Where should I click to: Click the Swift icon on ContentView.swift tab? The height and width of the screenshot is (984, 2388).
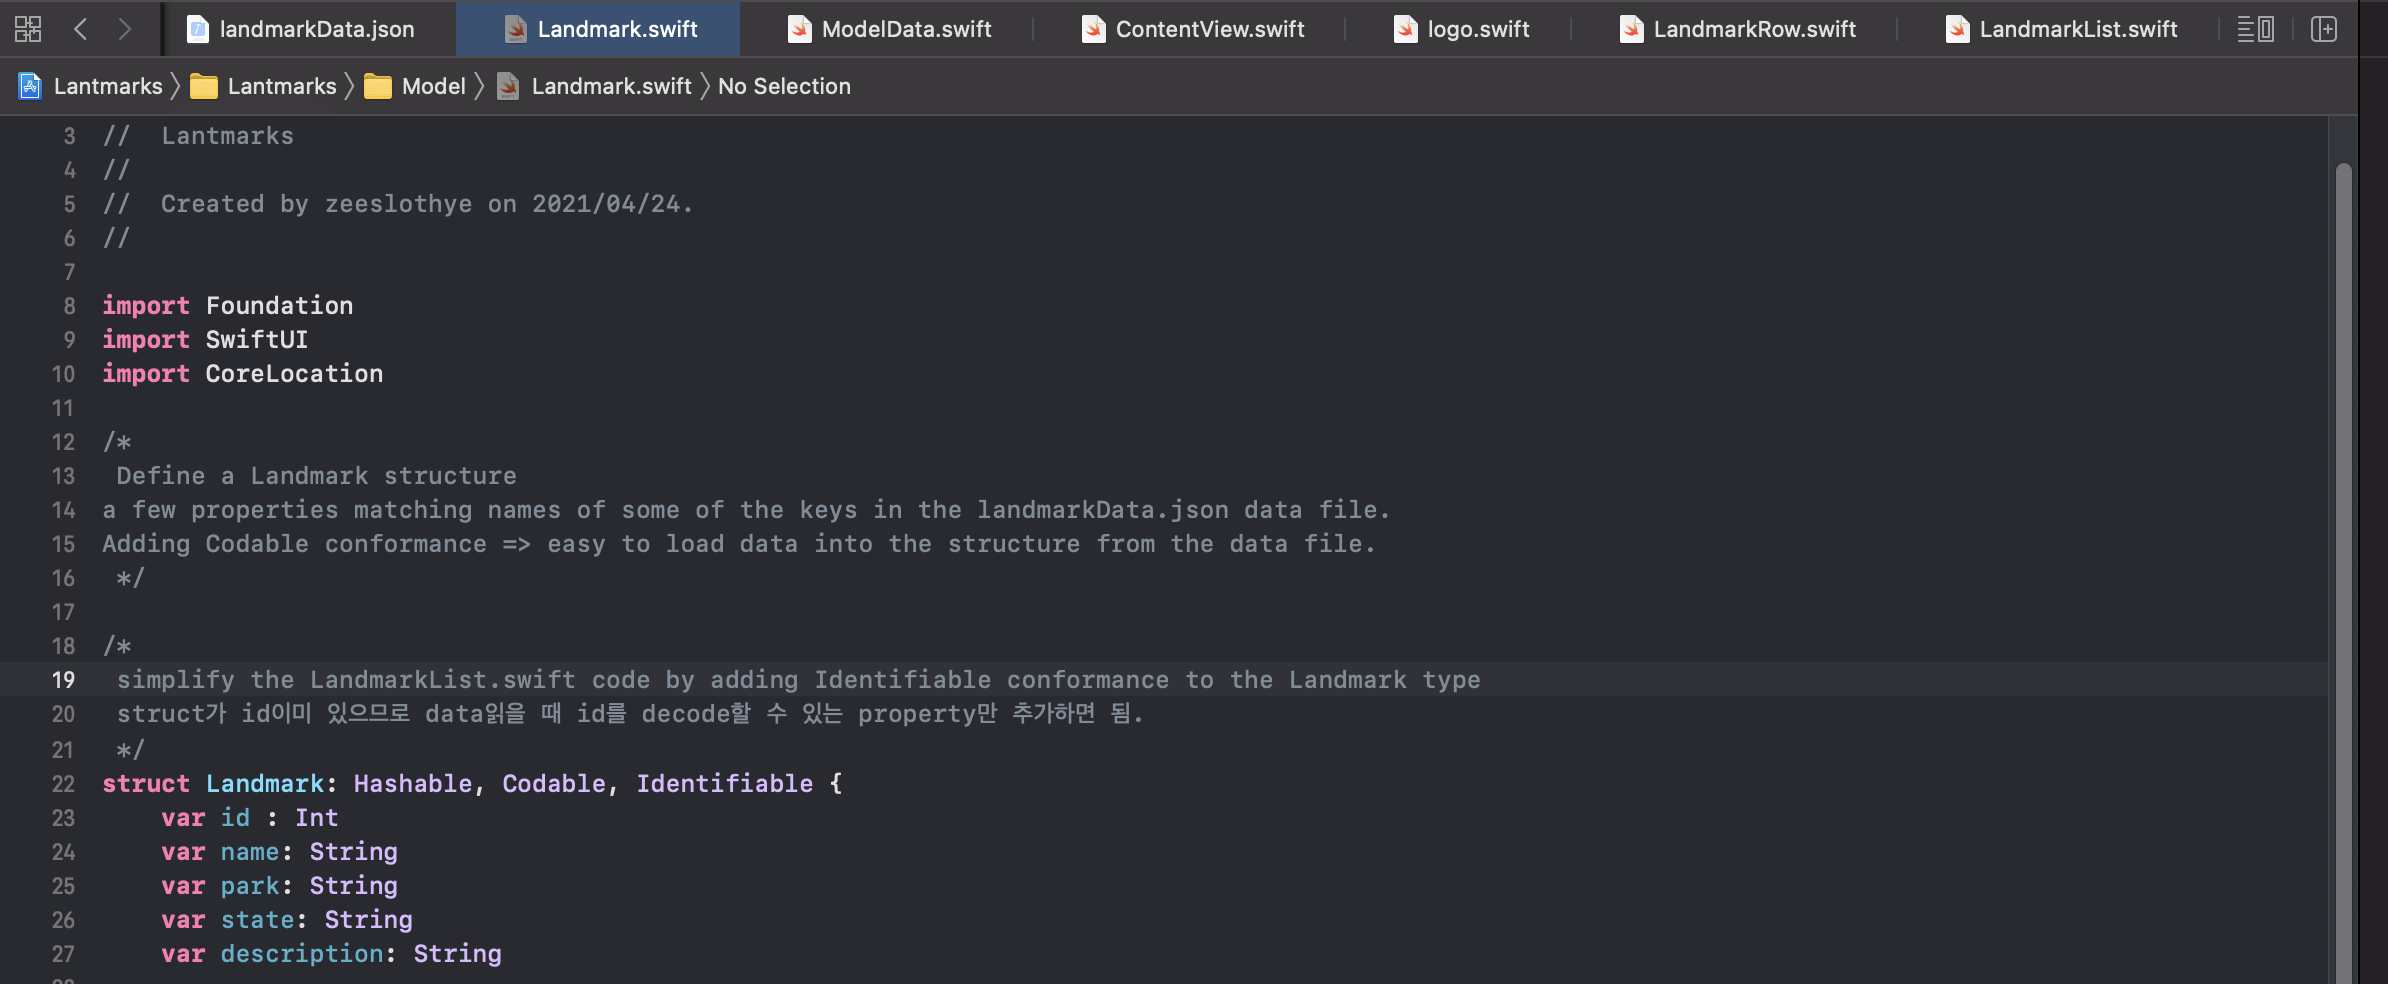coord(1094,29)
